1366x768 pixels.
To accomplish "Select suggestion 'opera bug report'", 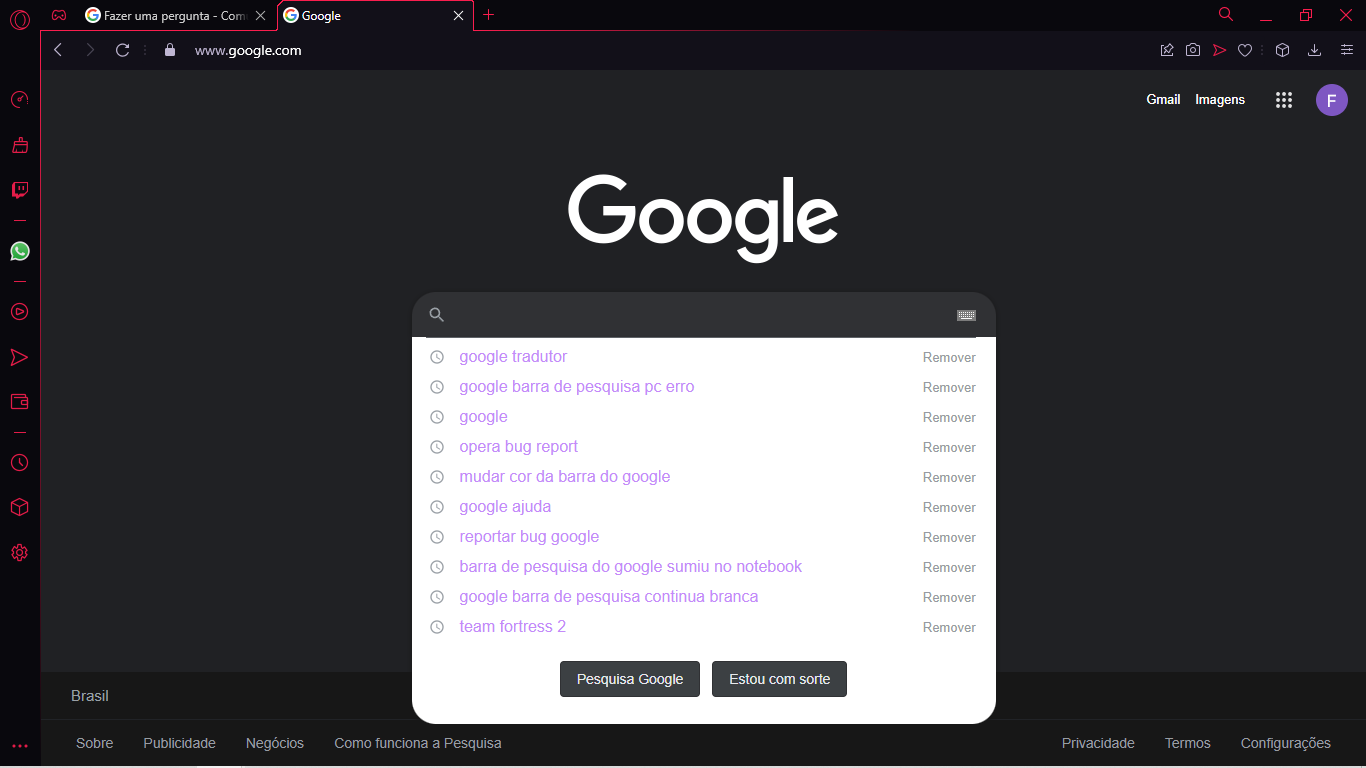I will tap(518, 447).
